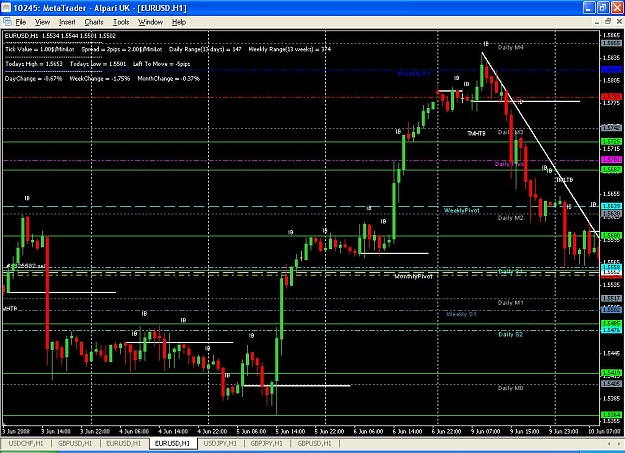The image size is (625, 453).
Task: Click the active EURUSD,H1 tab
Action: 173,443
